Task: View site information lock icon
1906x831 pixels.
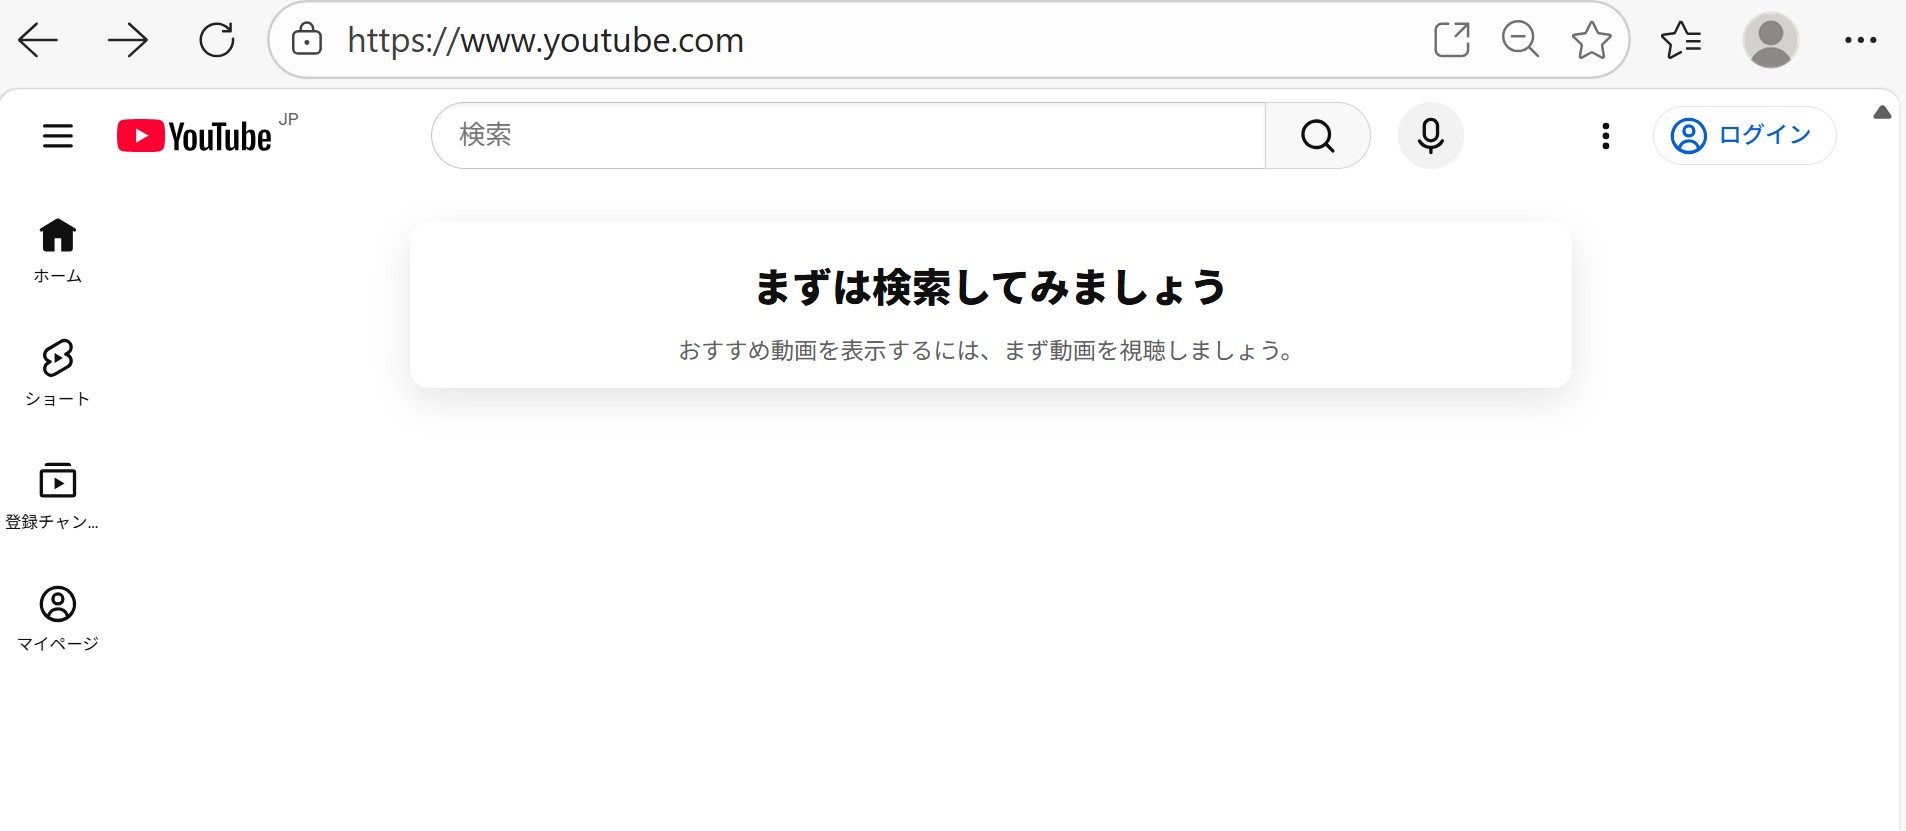Action: pos(306,40)
